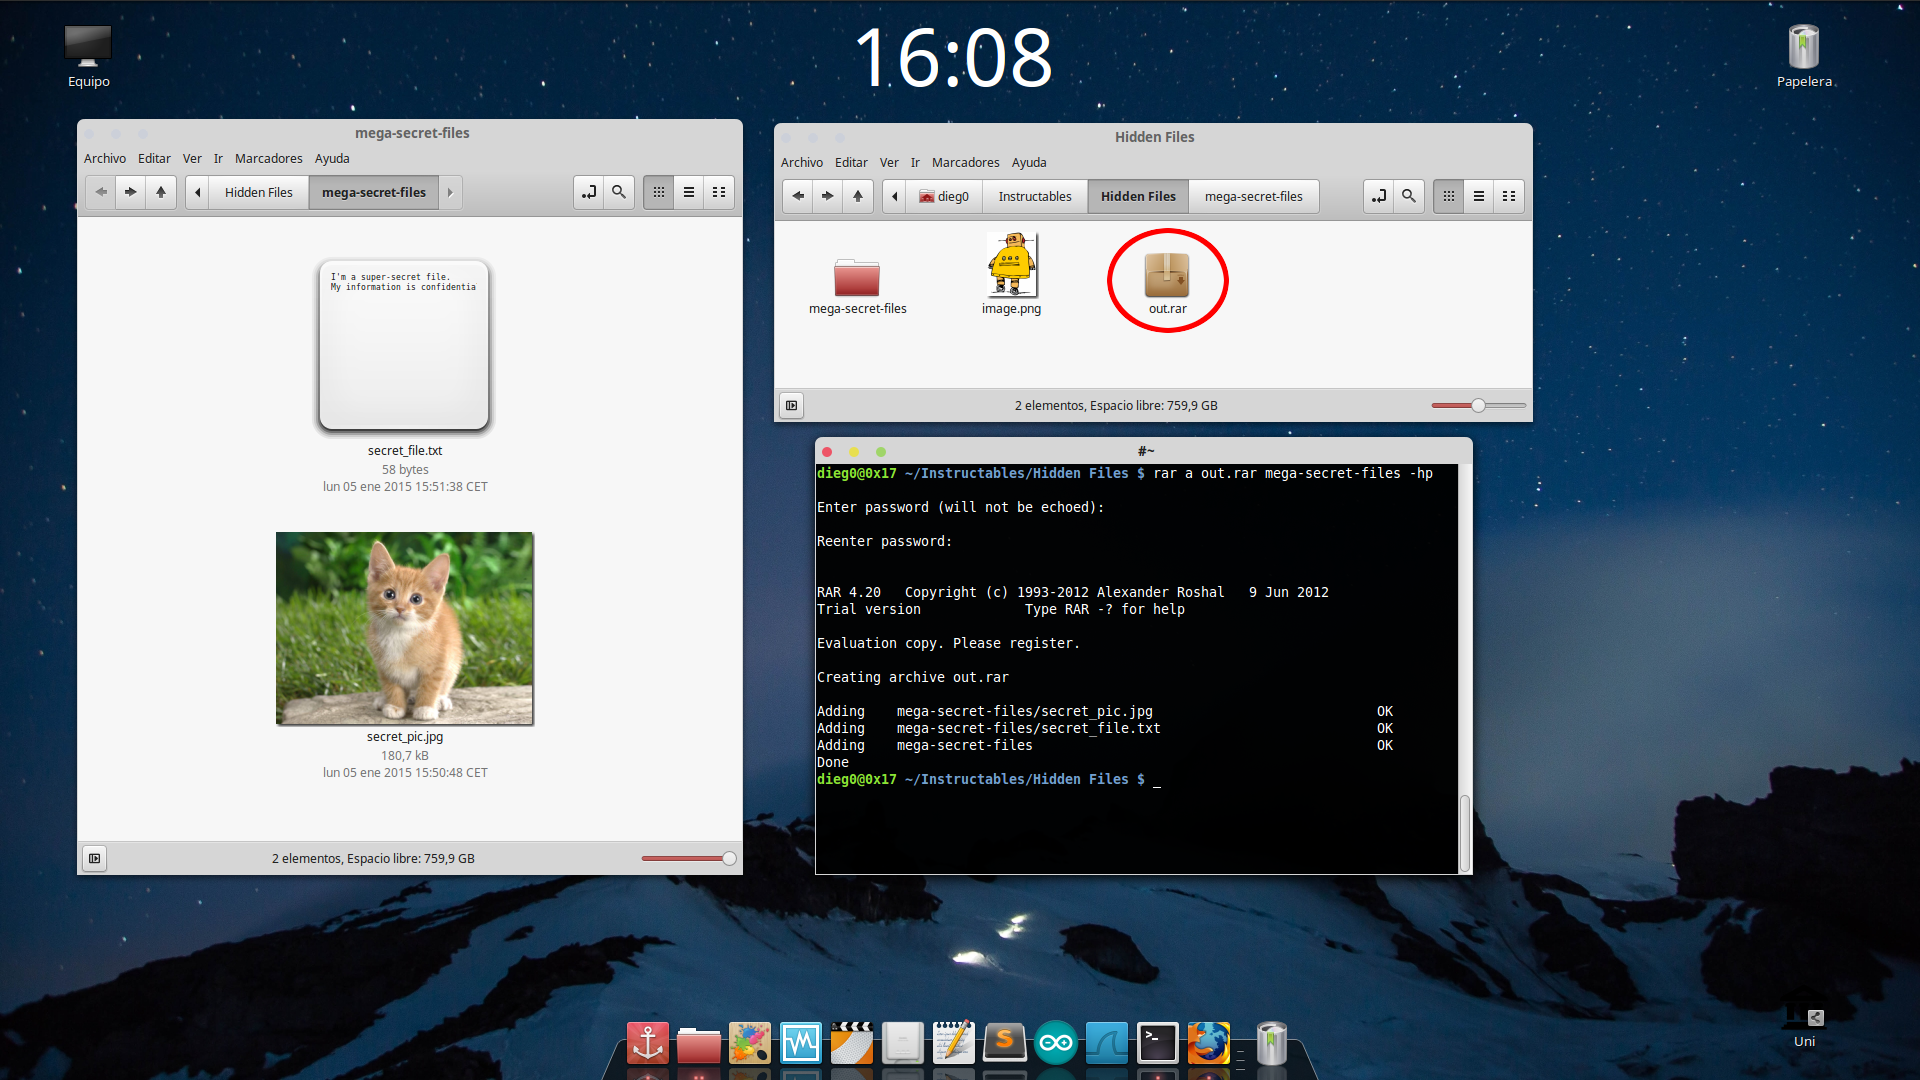Open search in mega-secret-files window
Screen dimensions: 1920x1080
[x=619, y=192]
